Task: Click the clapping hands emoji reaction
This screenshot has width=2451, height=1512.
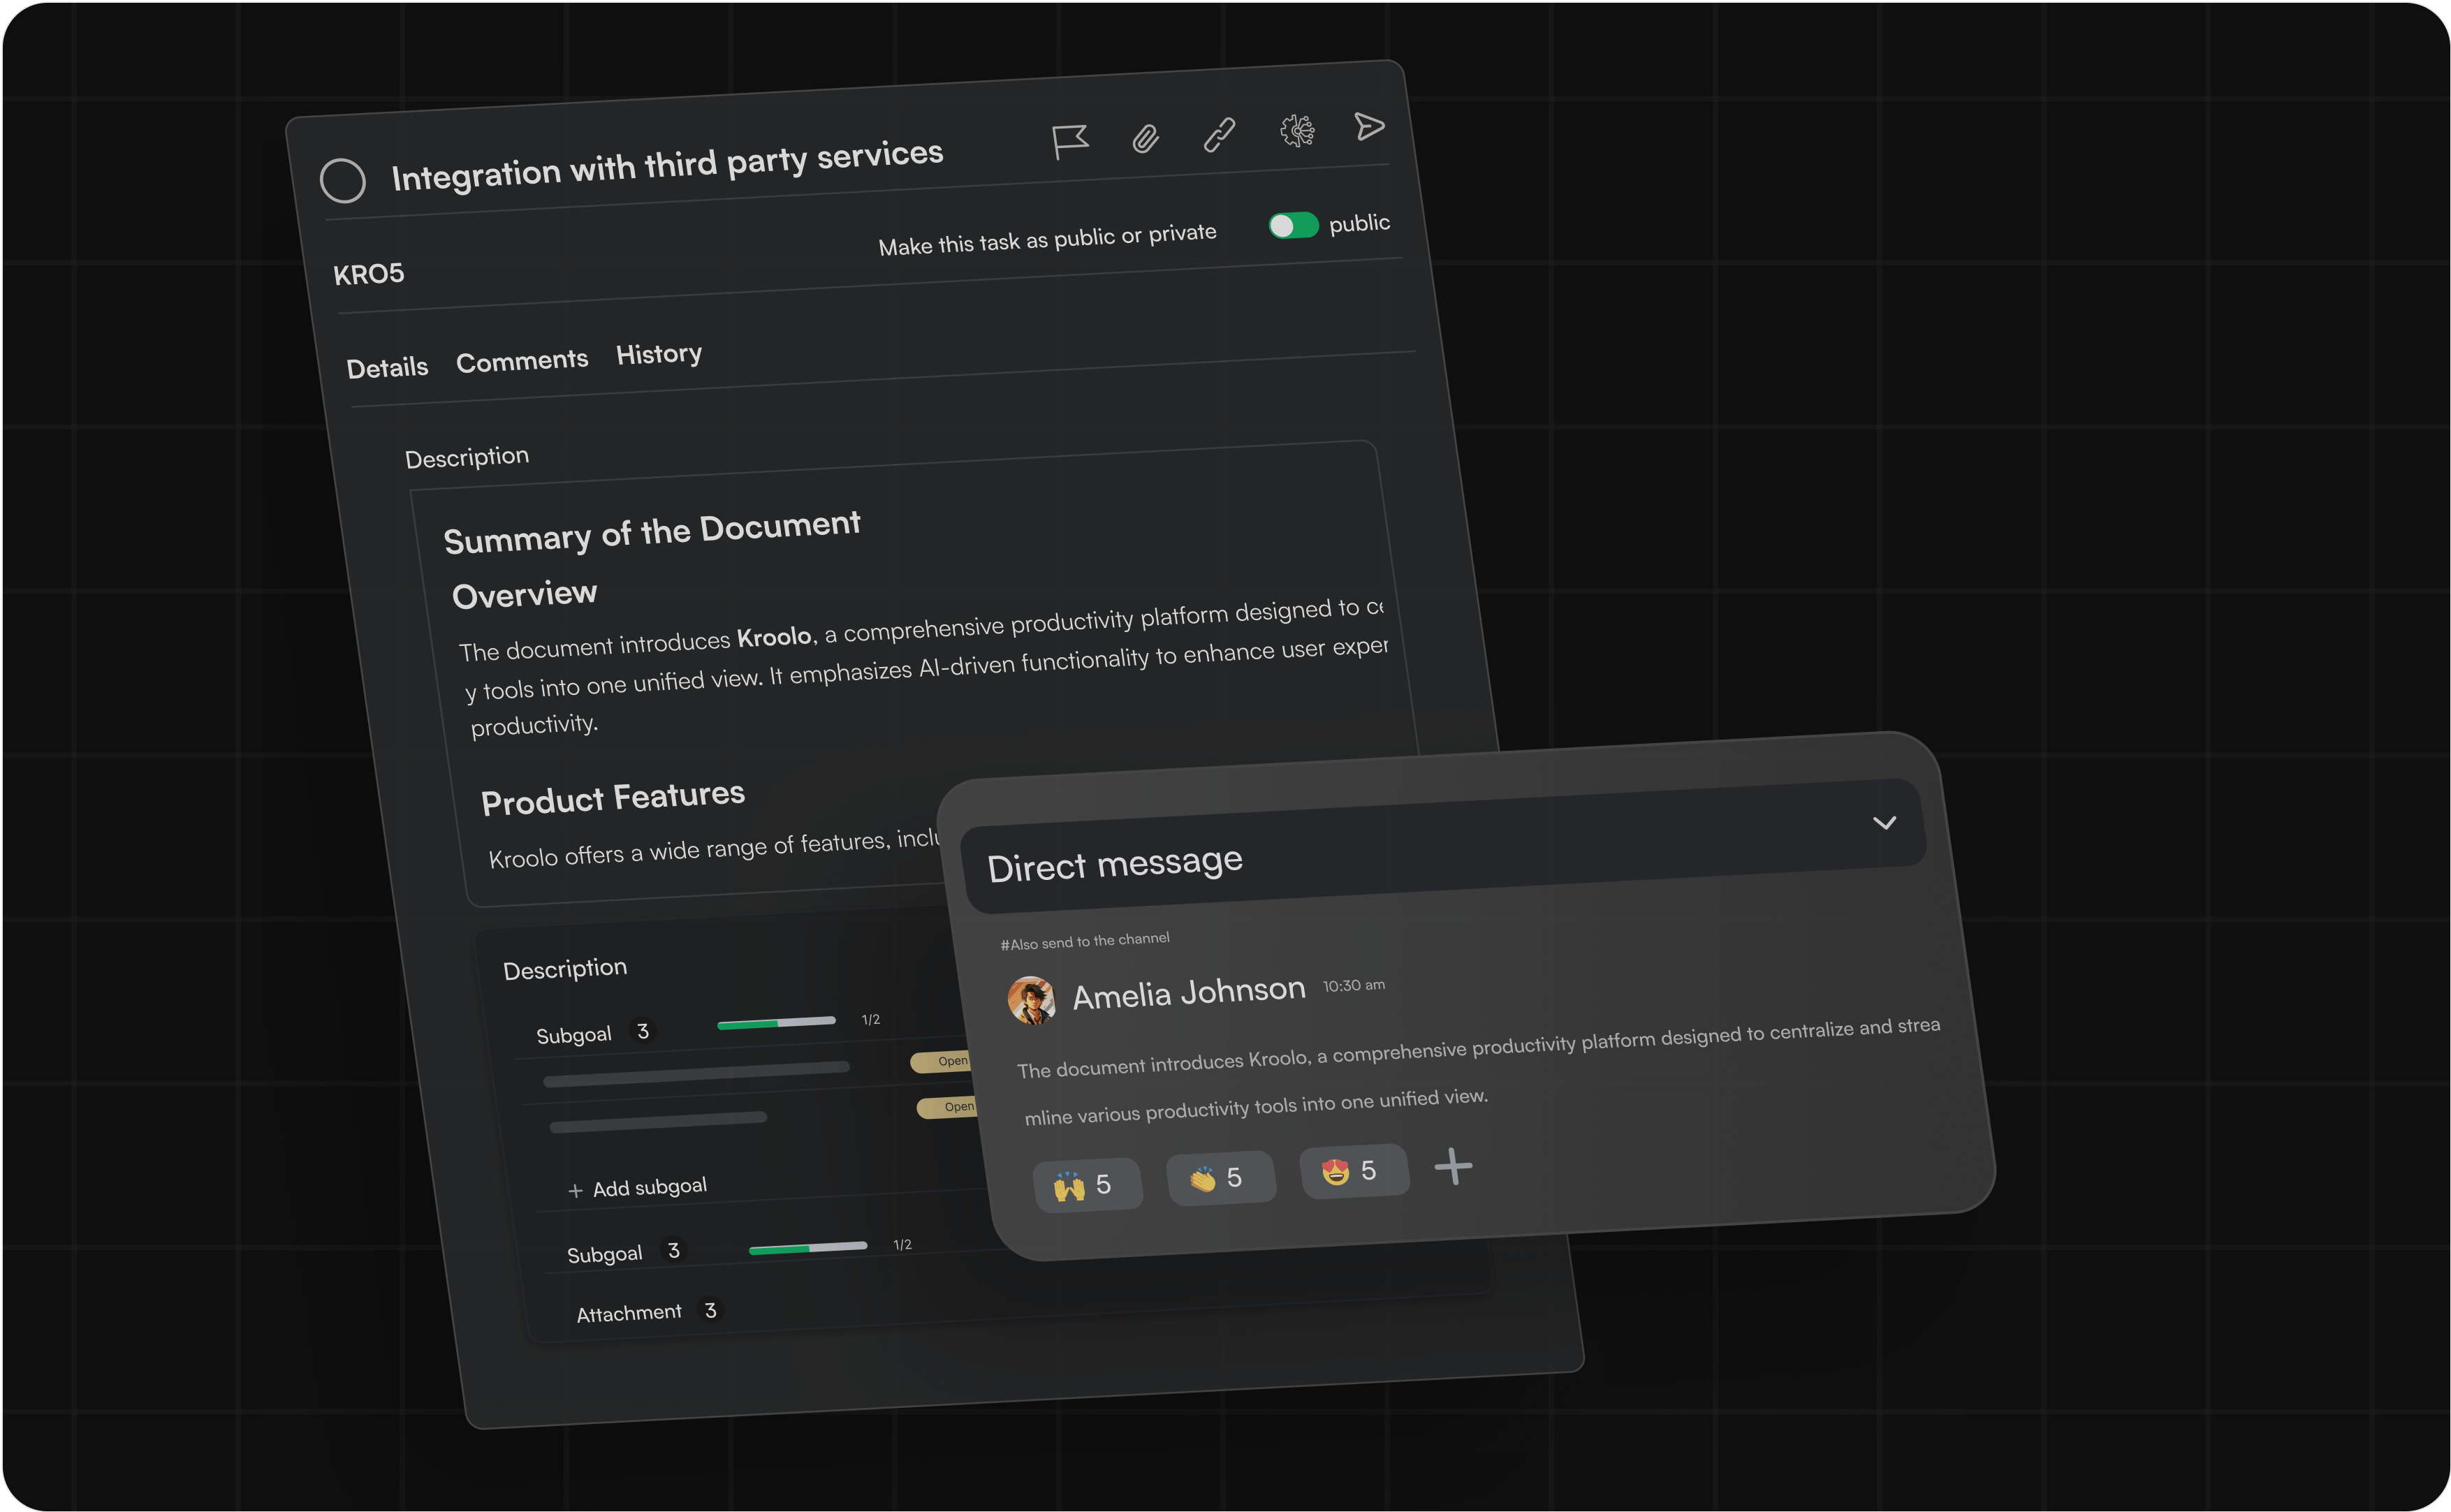Action: pos(1219,1178)
